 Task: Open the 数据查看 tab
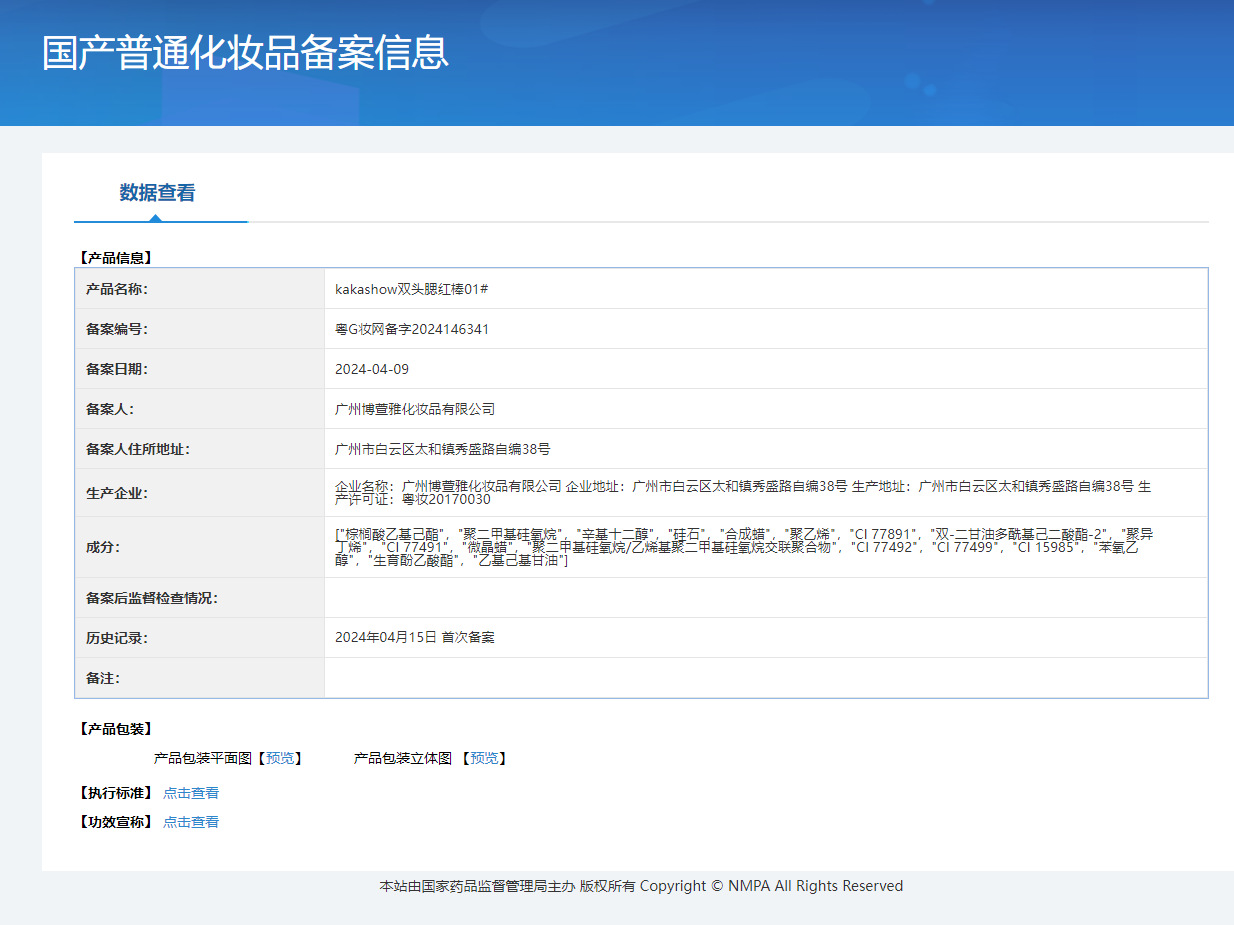(x=158, y=193)
